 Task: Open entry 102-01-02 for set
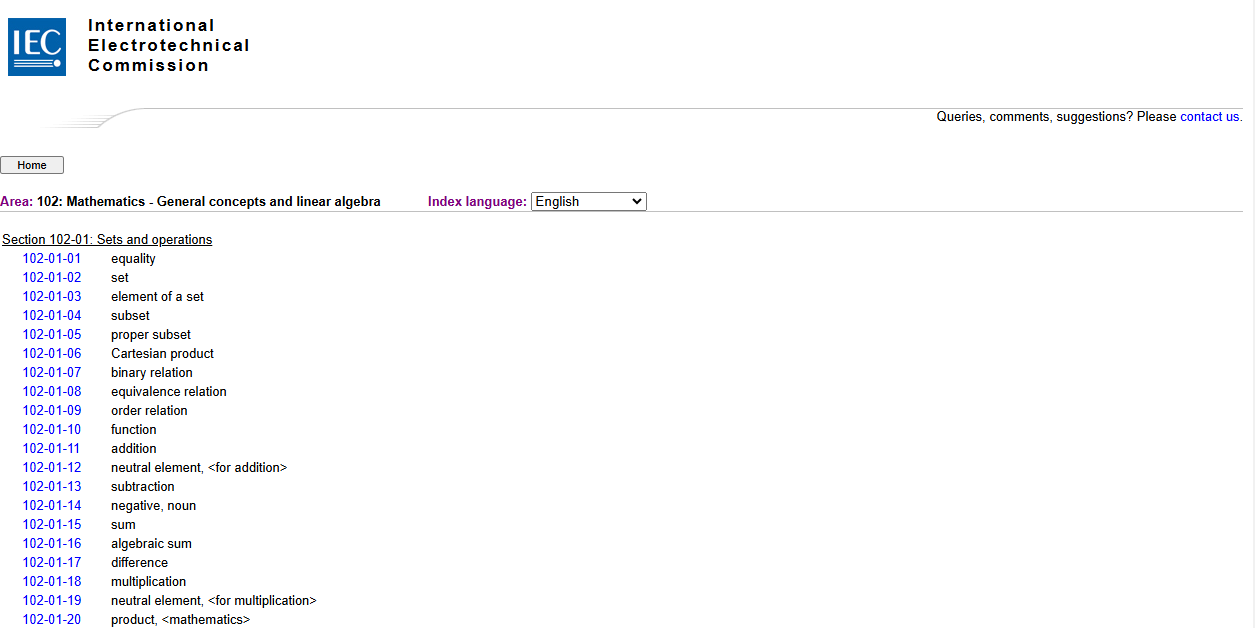point(52,278)
